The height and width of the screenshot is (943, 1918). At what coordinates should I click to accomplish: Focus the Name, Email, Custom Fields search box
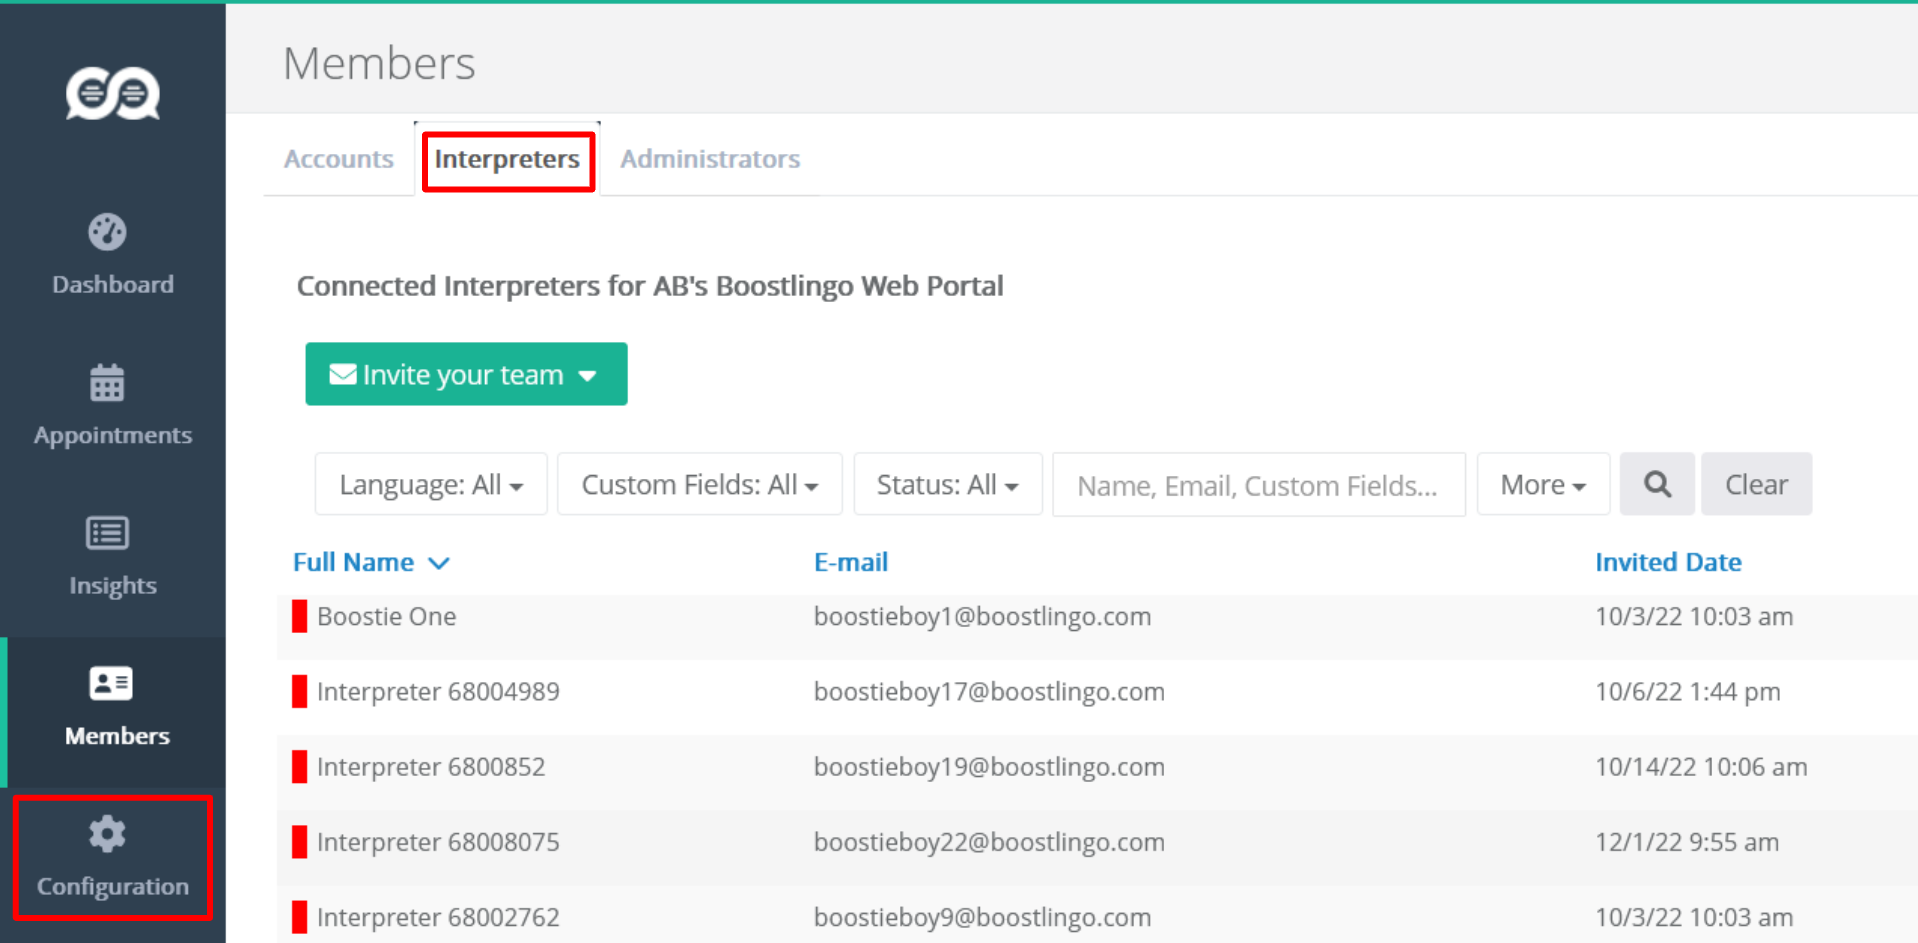point(1259,485)
